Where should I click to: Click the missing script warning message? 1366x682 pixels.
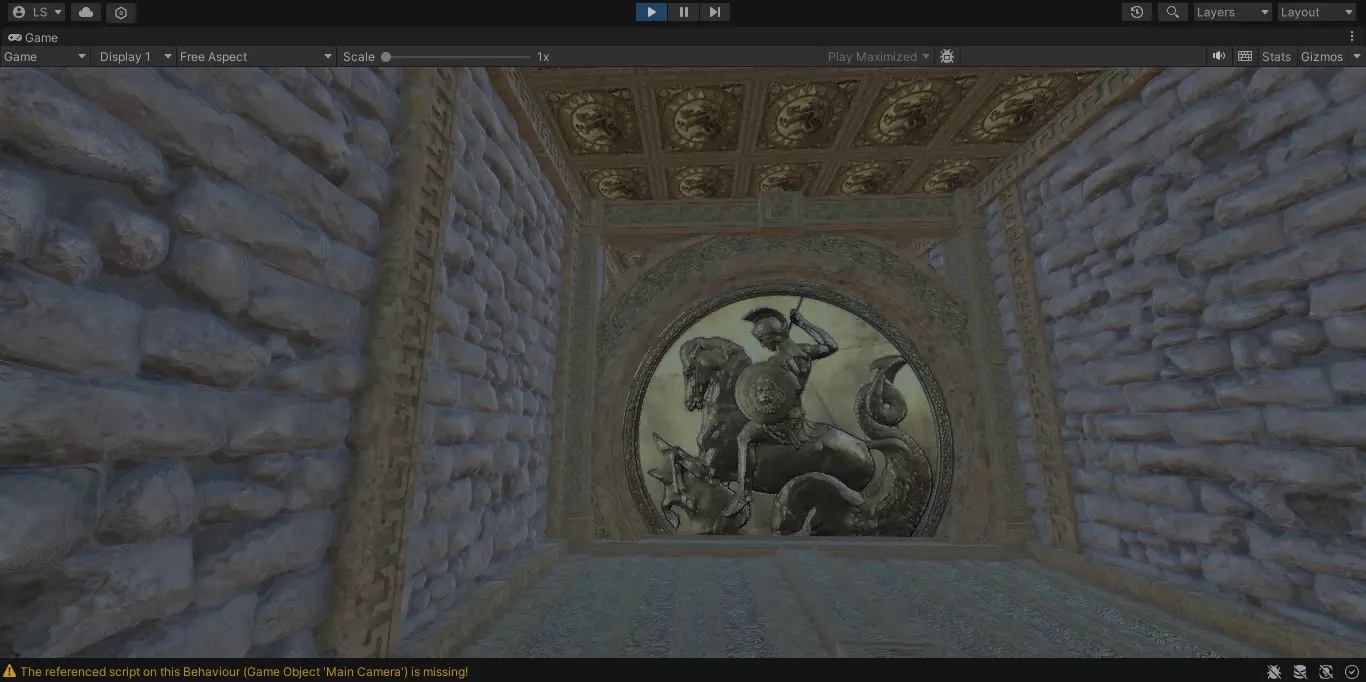tap(244, 672)
